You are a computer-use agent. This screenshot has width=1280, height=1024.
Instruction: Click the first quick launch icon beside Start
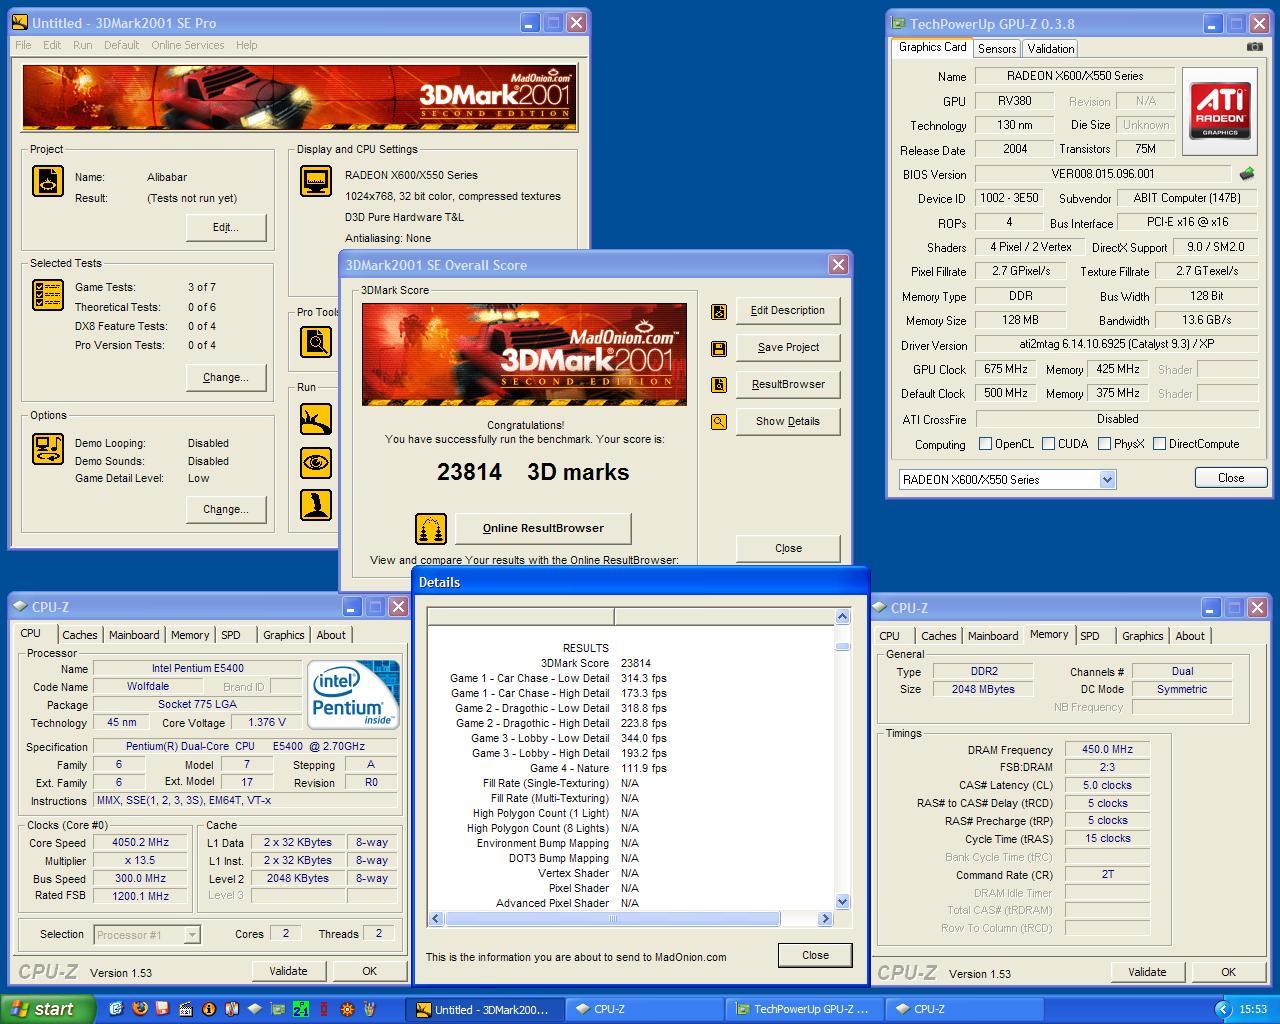click(x=116, y=1009)
